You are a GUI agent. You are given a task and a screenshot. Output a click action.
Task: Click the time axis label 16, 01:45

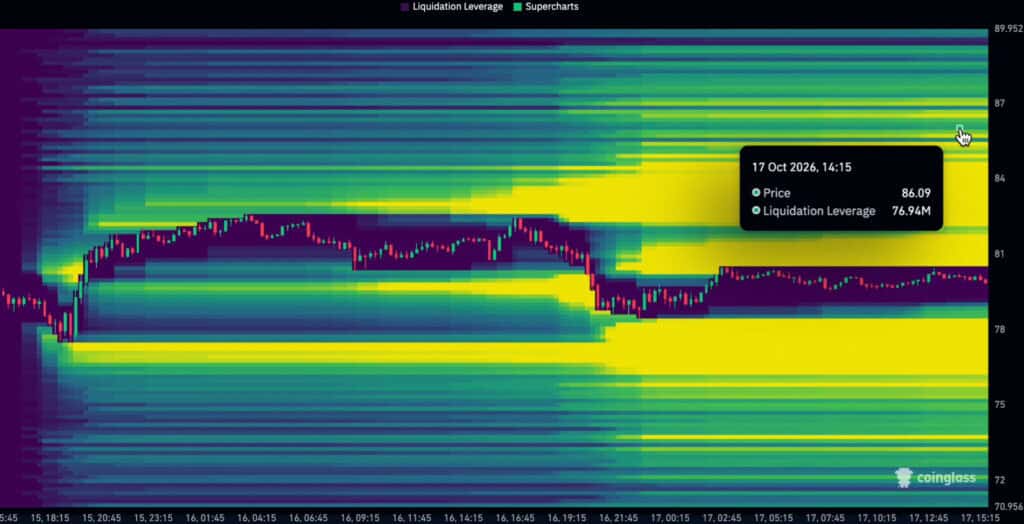point(204,517)
